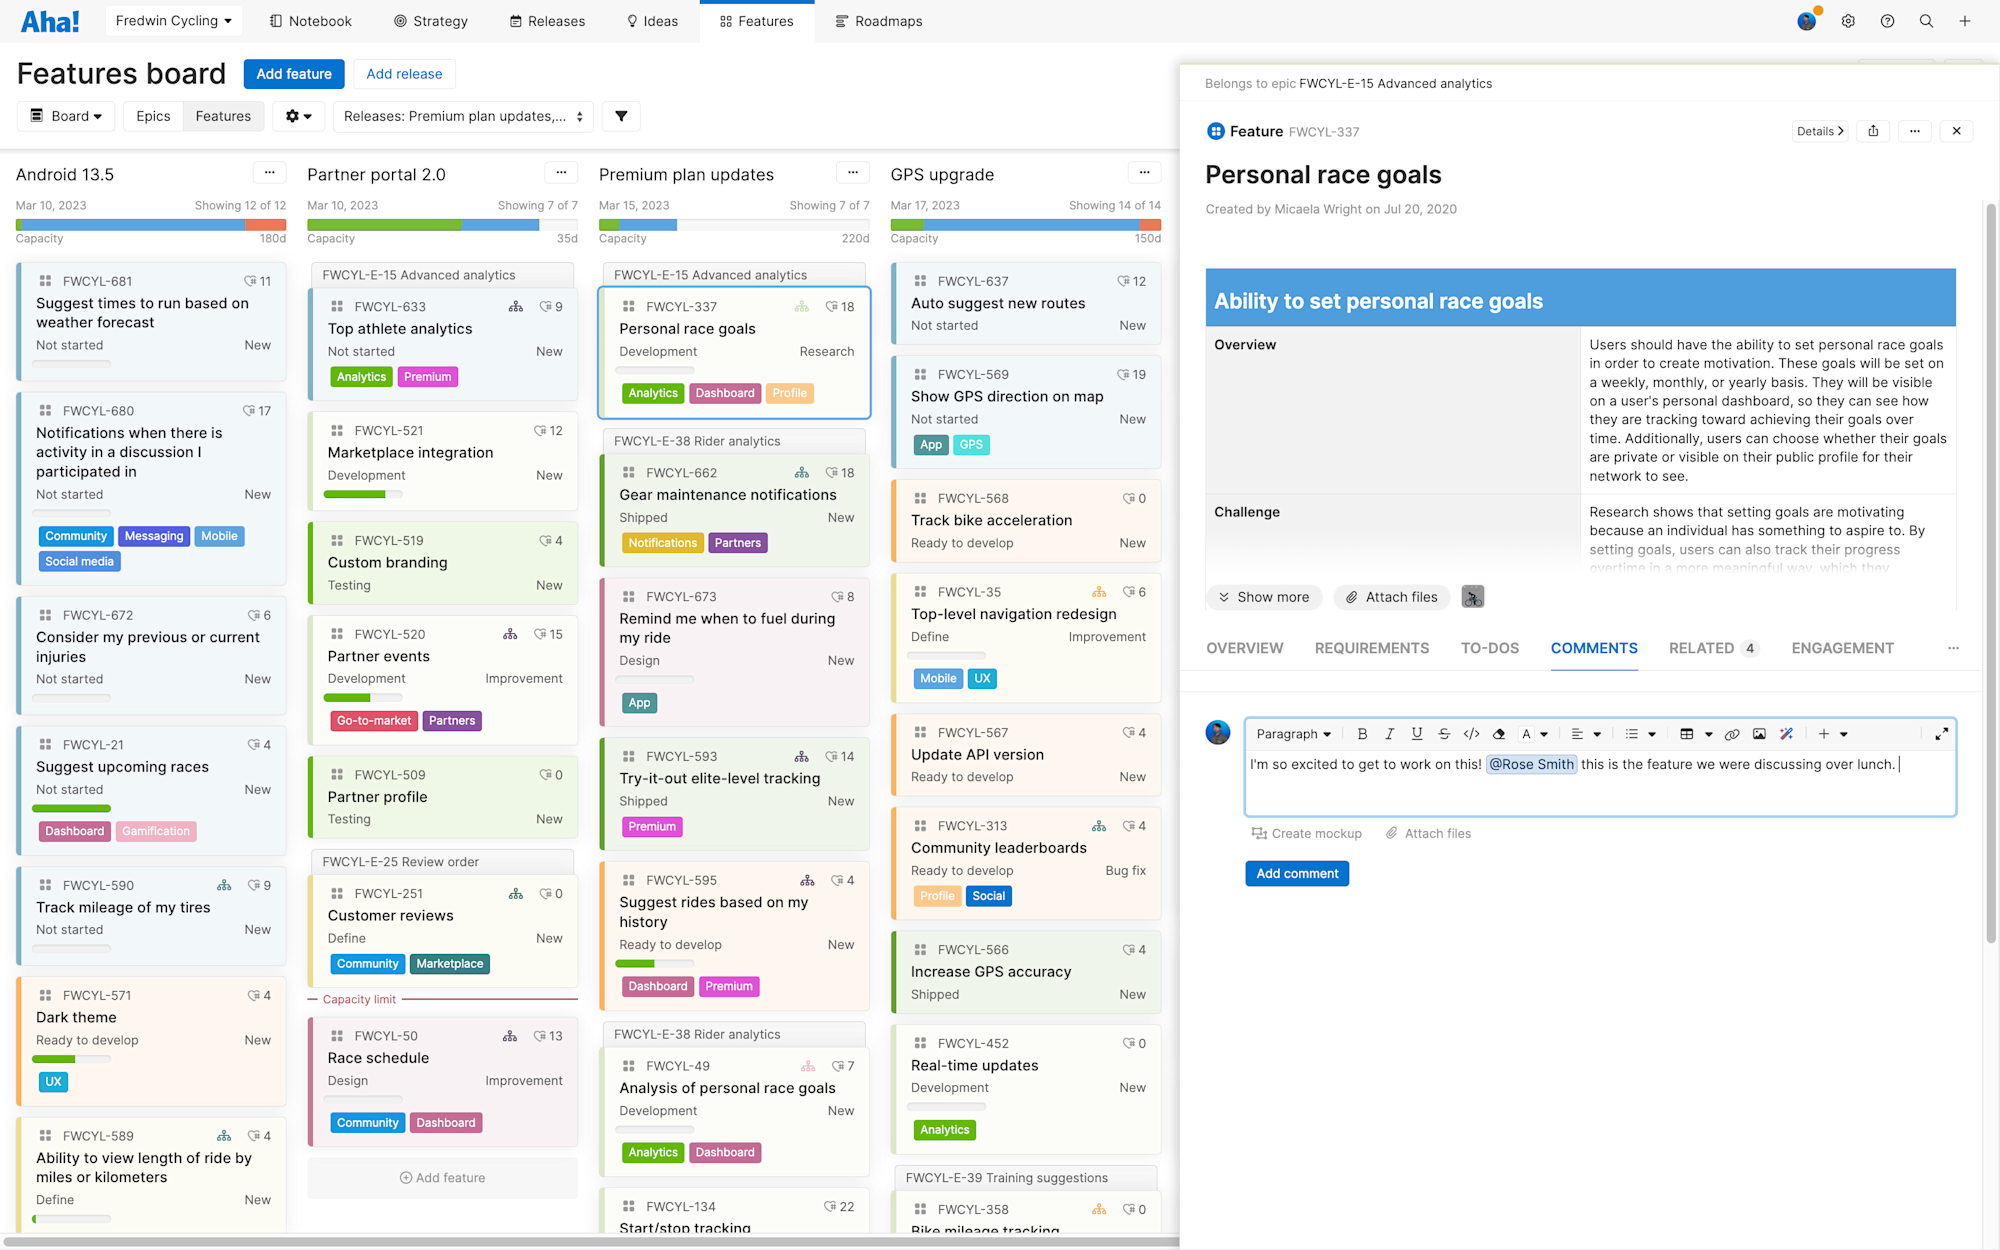
Task: Open the search icon in top bar
Action: (1926, 21)
